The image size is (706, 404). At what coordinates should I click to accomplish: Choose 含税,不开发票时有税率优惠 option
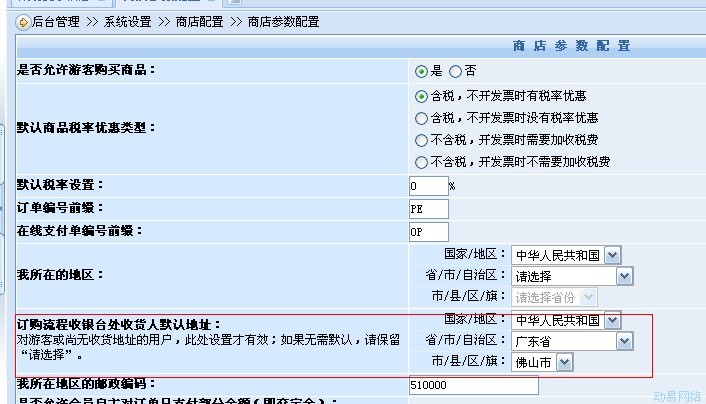(x=421, y=96)
